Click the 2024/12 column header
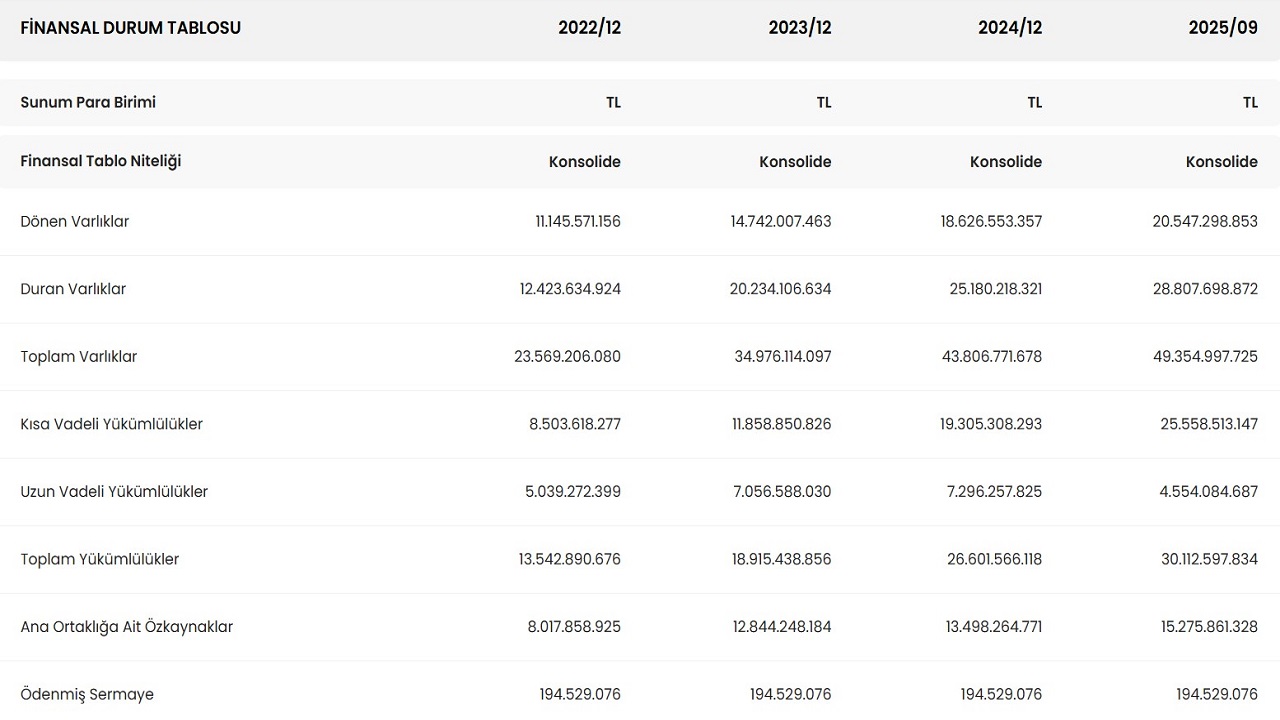The width and height of the screenshot is (1280, 720). 1009,28
